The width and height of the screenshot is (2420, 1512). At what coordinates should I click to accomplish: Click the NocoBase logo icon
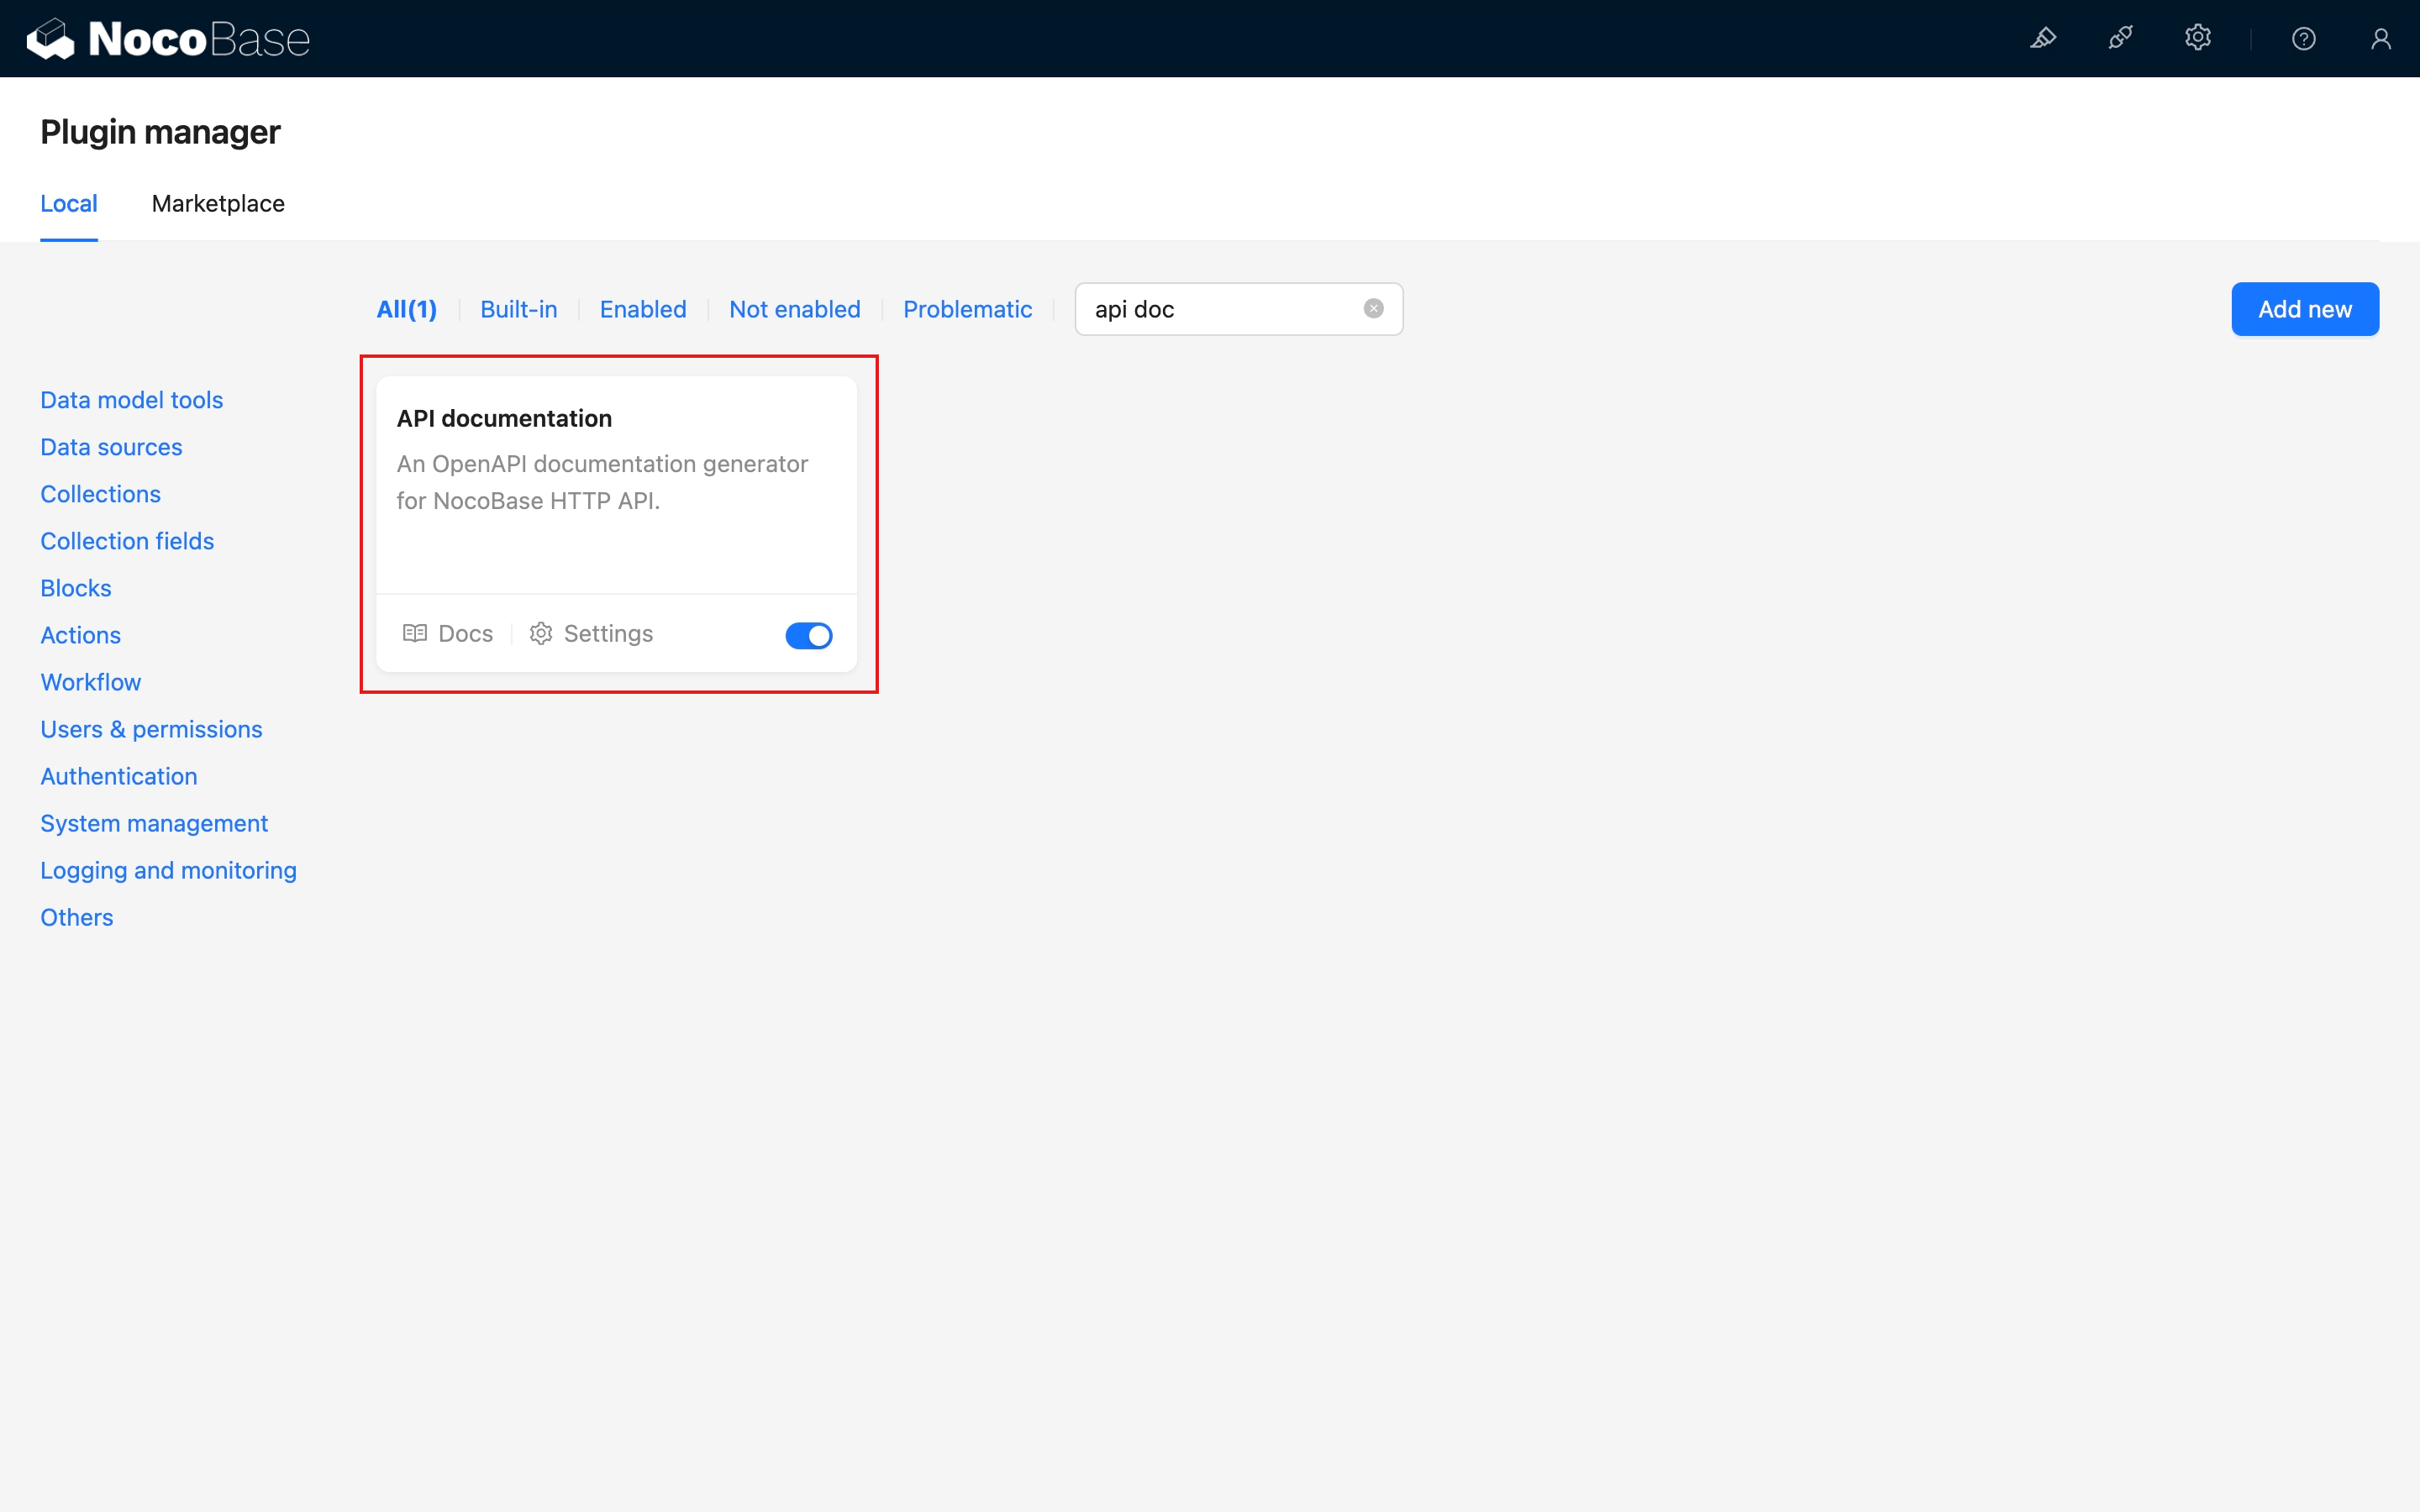50,39
